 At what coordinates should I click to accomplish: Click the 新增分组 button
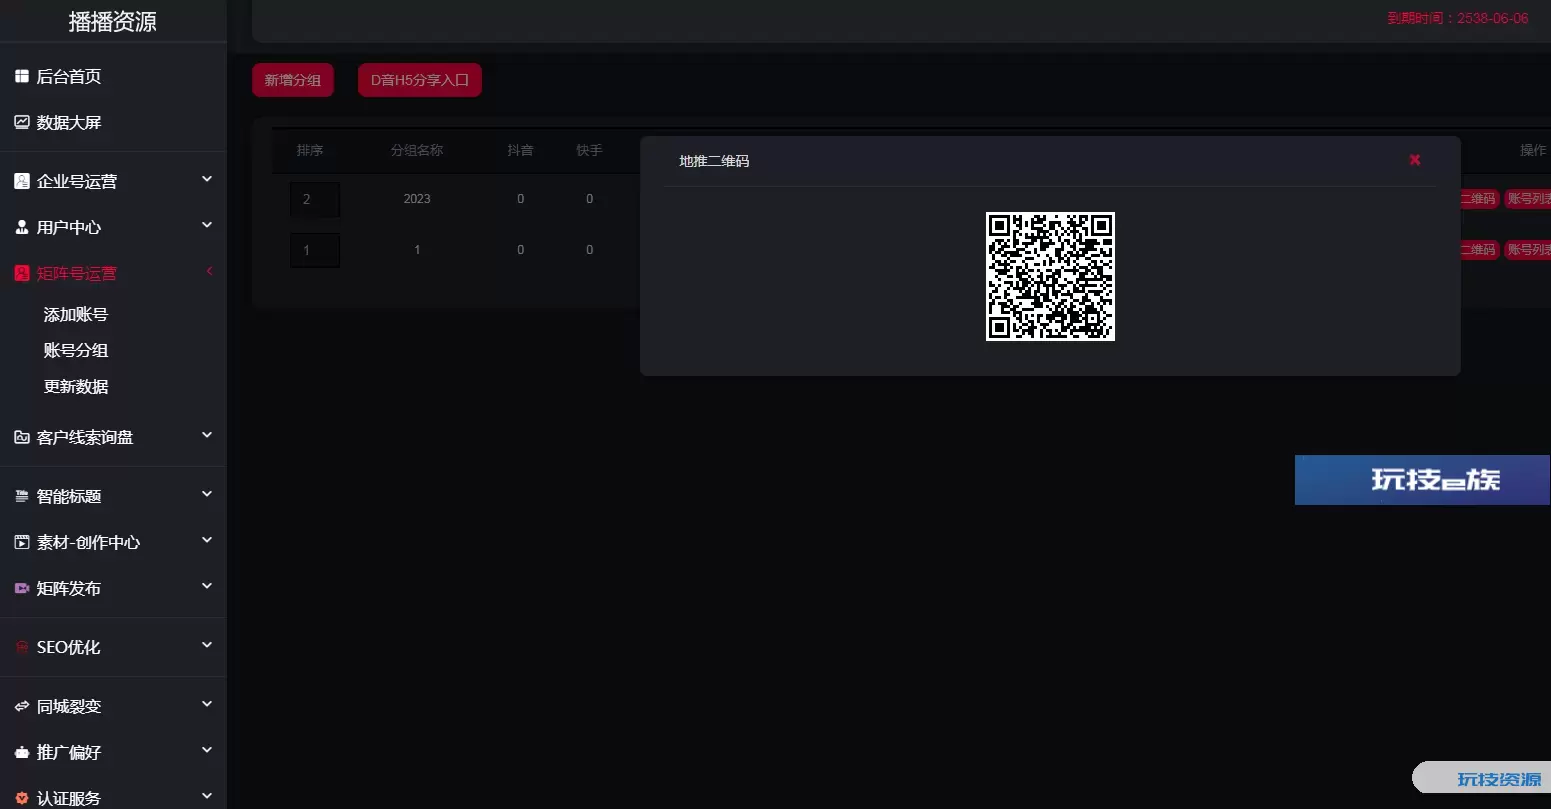tap(293, 80)
